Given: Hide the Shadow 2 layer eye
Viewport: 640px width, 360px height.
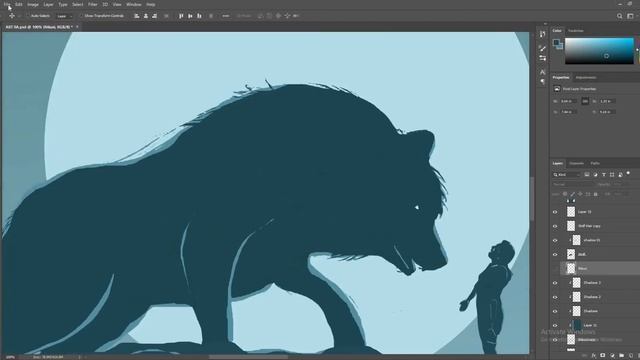Looking at the screenshot, I should tap(555, 297).
